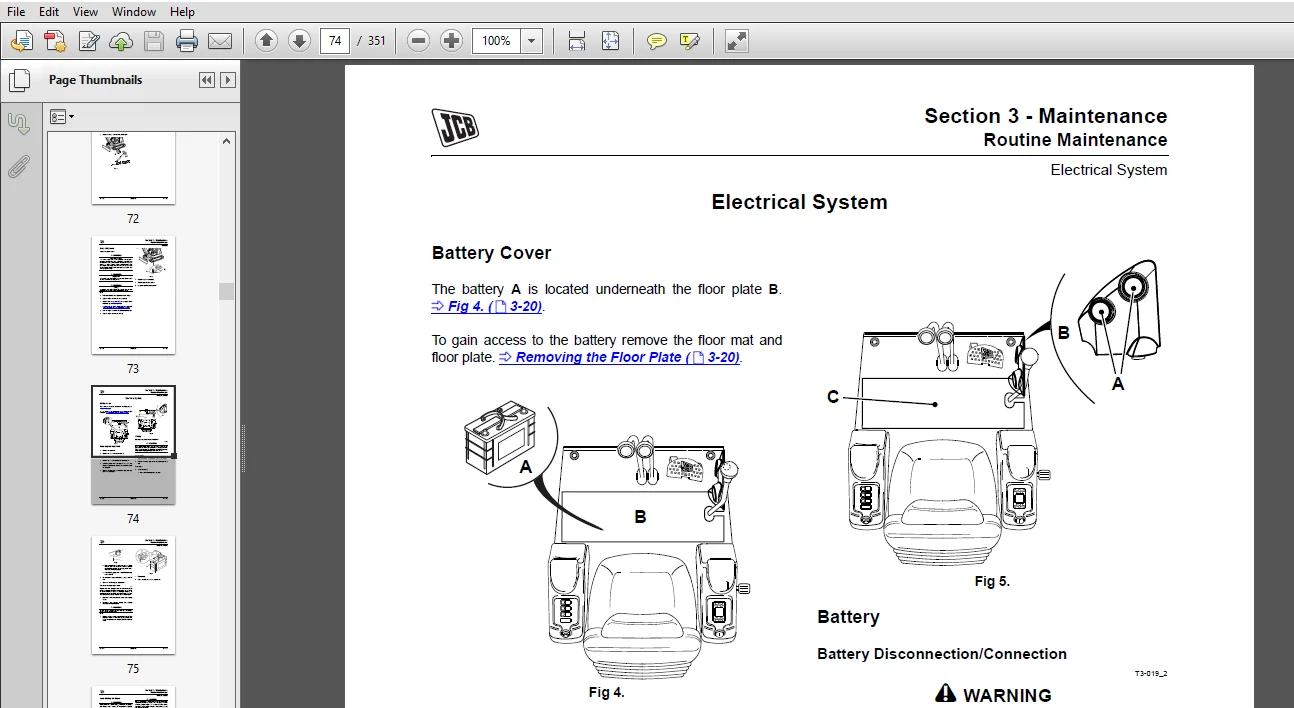The height and width of the screenshot is (708, 1294).
Task: Open the thumbnails options dropdown menu
Action: point(62,117)
